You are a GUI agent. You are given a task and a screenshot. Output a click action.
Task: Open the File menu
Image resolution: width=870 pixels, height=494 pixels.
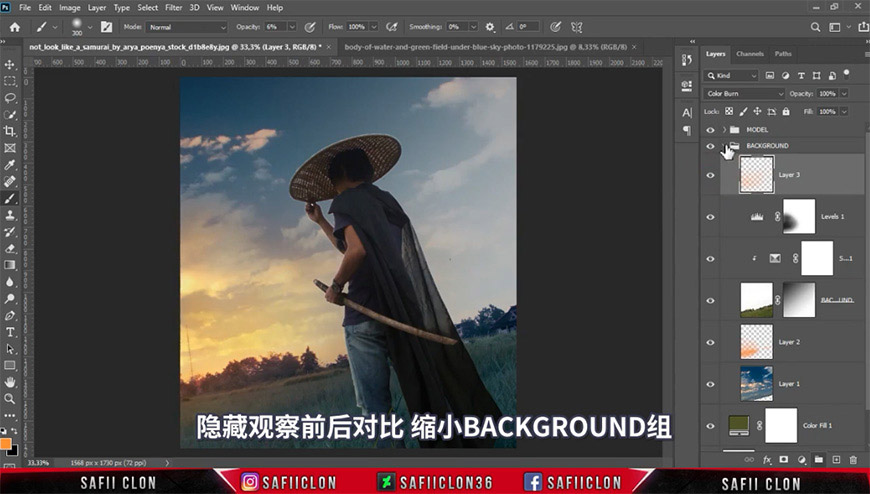(25, 8)
